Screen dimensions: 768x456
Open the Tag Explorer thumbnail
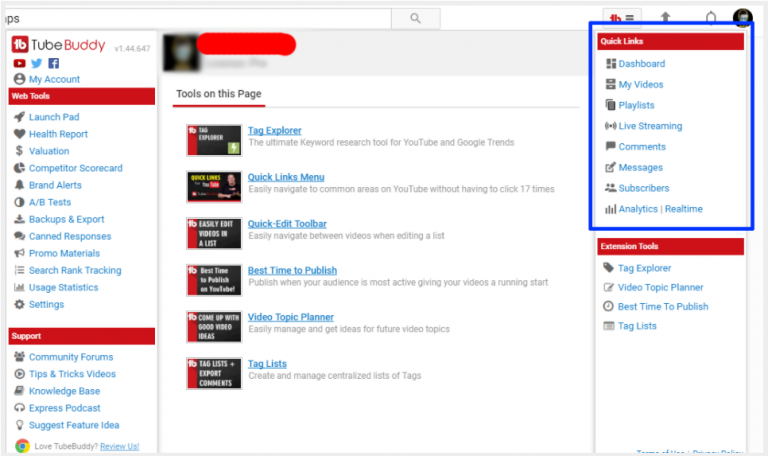pos(214,140)
